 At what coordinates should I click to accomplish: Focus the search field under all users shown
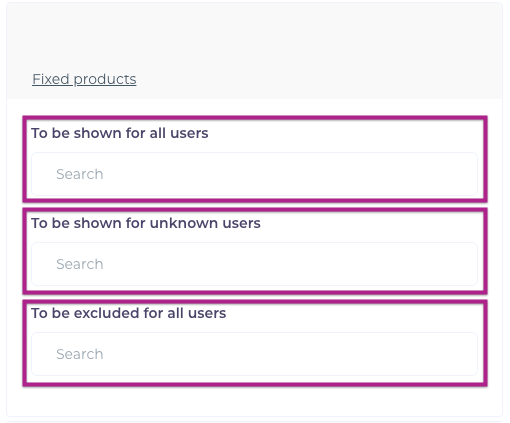coord(254,174)
